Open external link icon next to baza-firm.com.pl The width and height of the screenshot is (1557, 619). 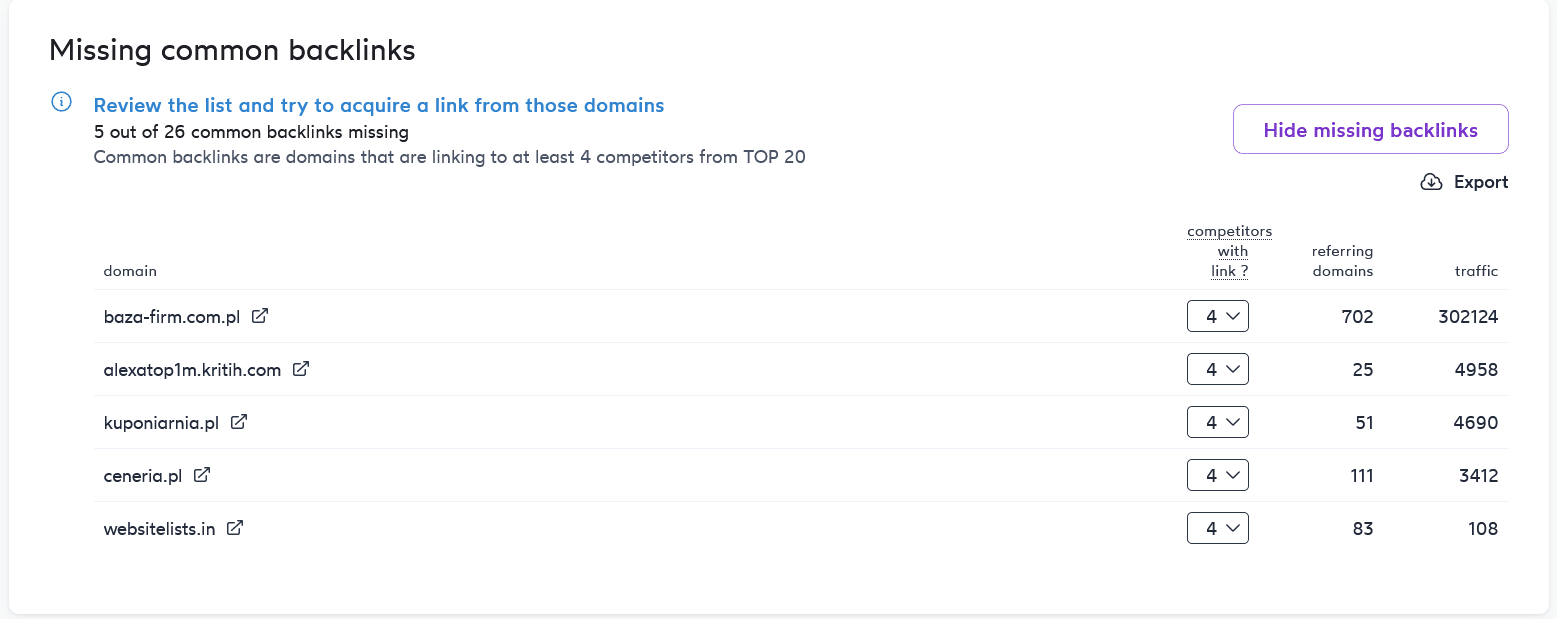(260, 316)
